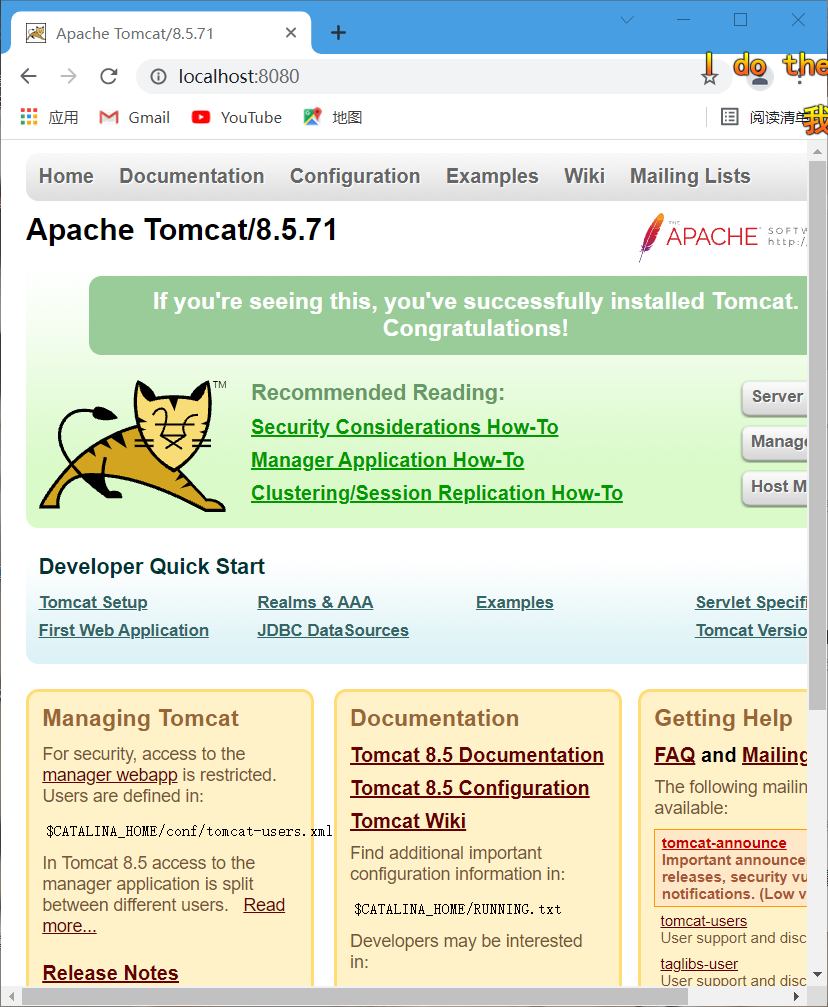Open Tomcat Wiki link
Image resolution: width=828 pixels, height=1007 pixels.
pos(408,821)
